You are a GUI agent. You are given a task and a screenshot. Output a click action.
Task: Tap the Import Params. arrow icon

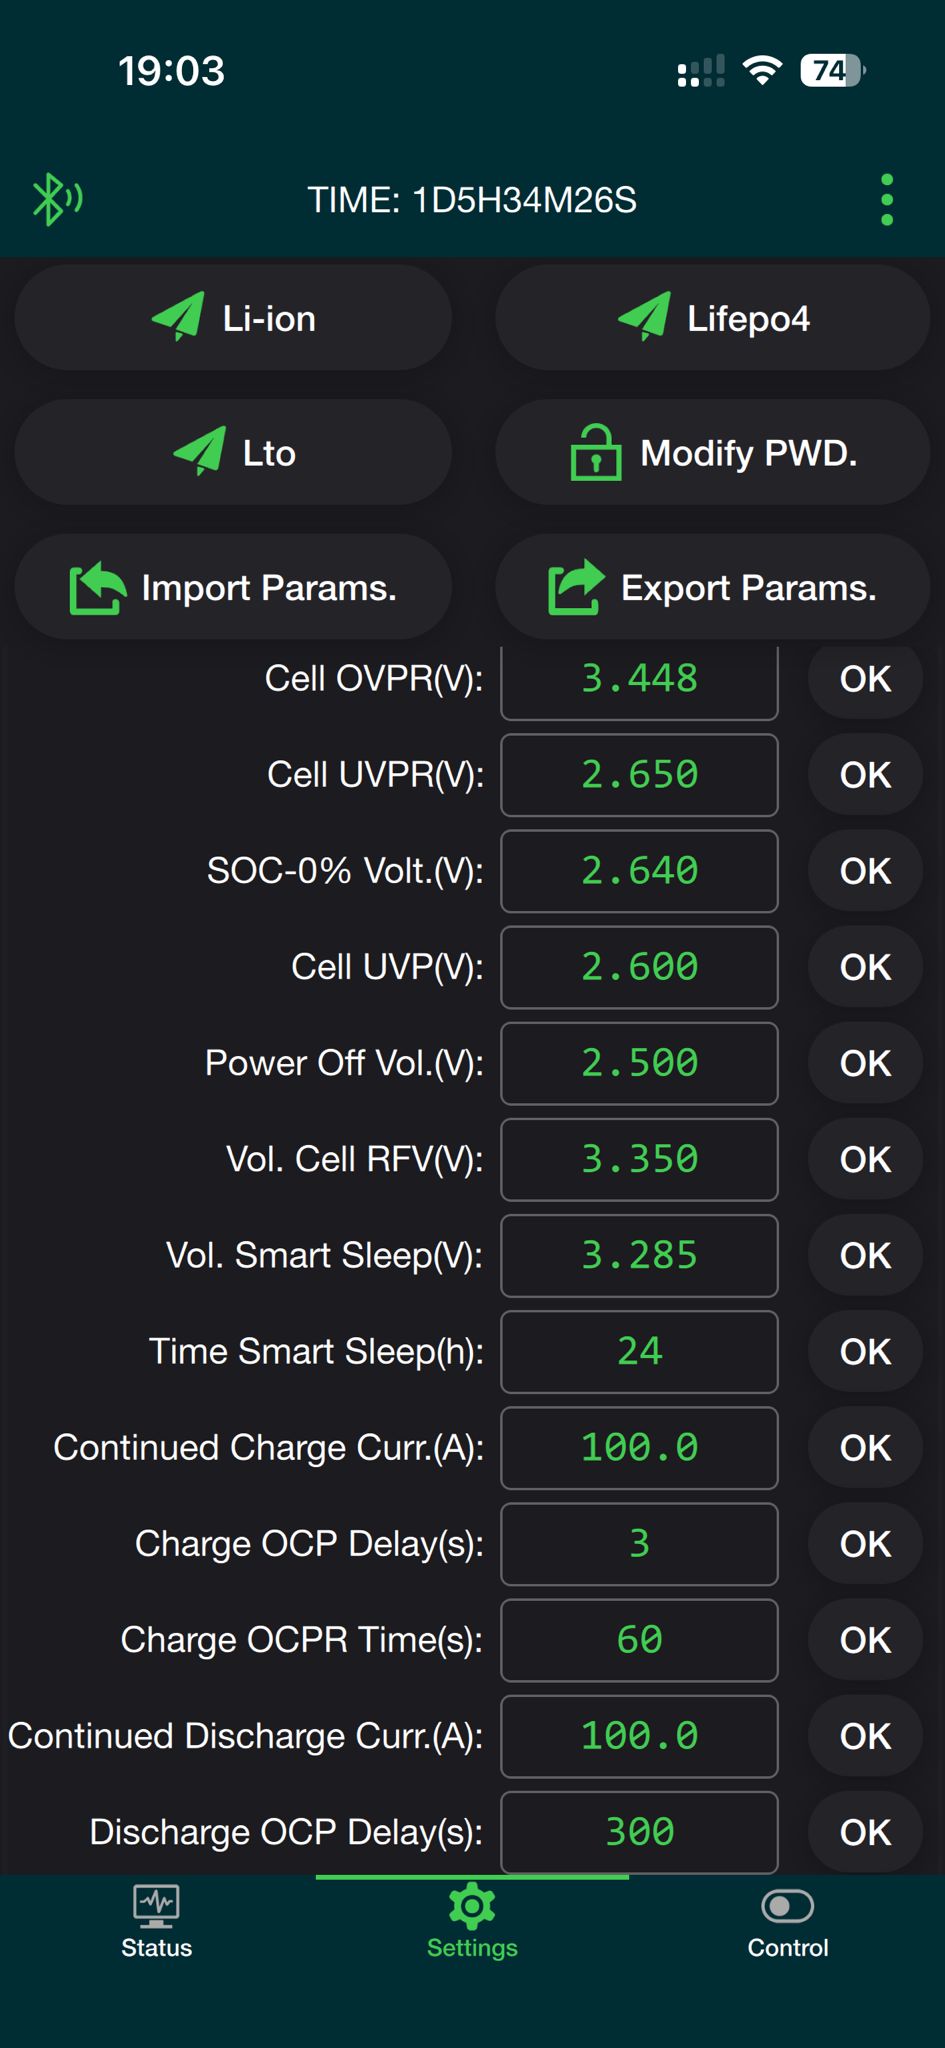97,588
